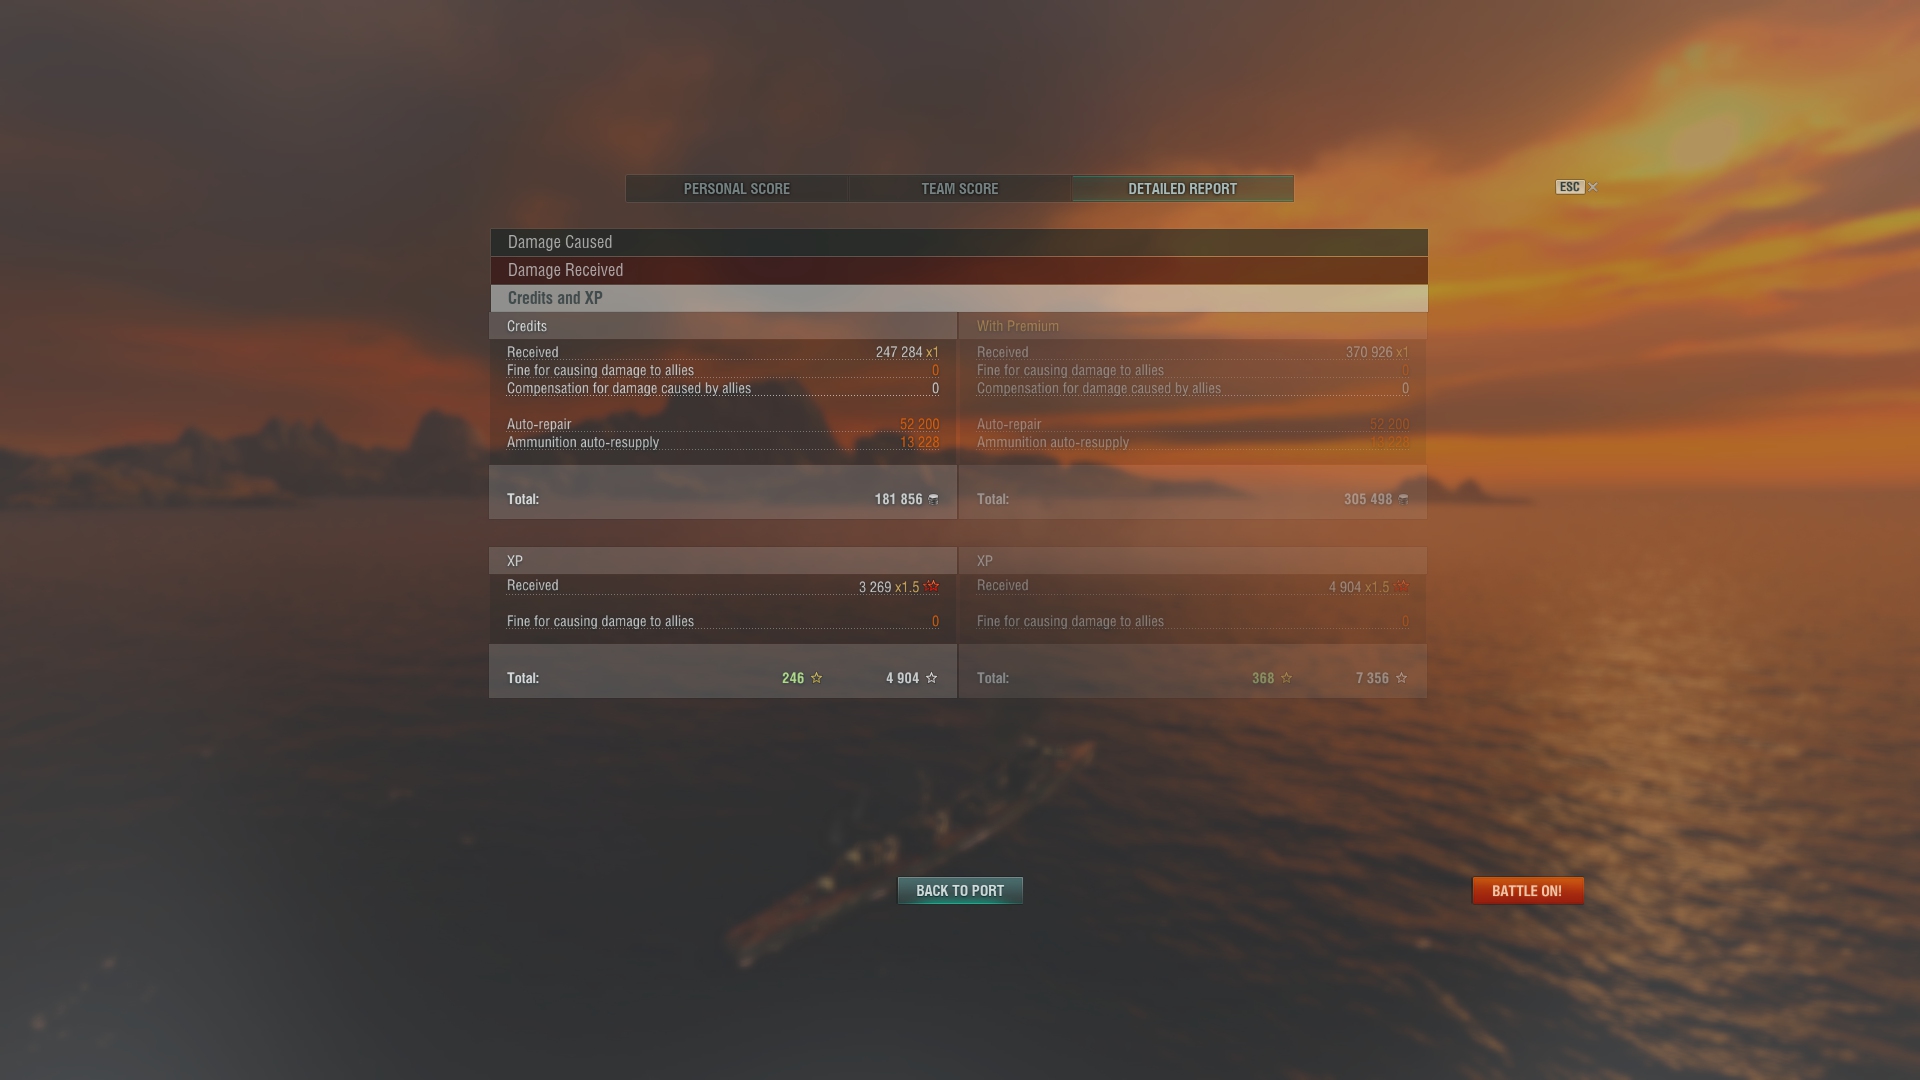Switch to the Personal Score tab
Viewport: 1920px width, 1080px height.
click(737, 189)
